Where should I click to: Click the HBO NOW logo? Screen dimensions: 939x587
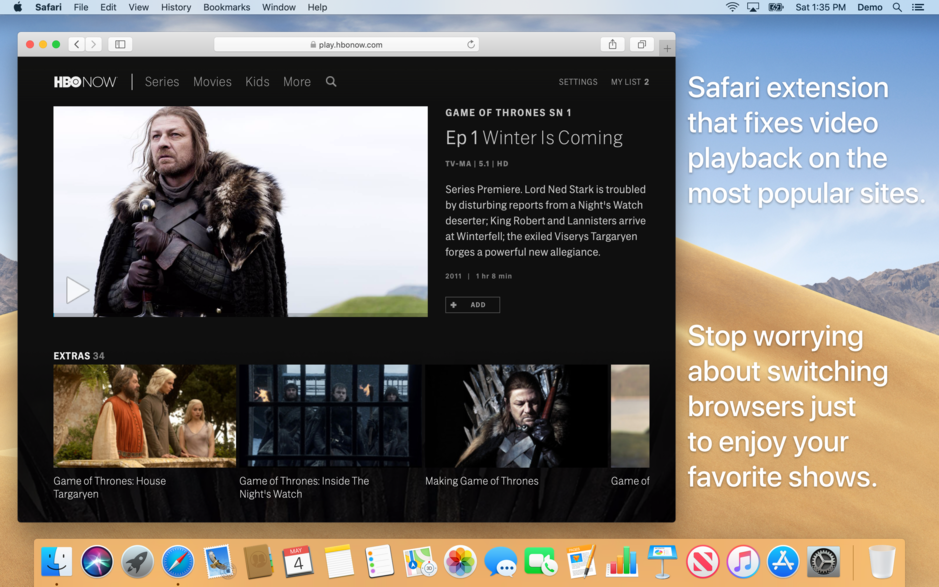point(85,82)
